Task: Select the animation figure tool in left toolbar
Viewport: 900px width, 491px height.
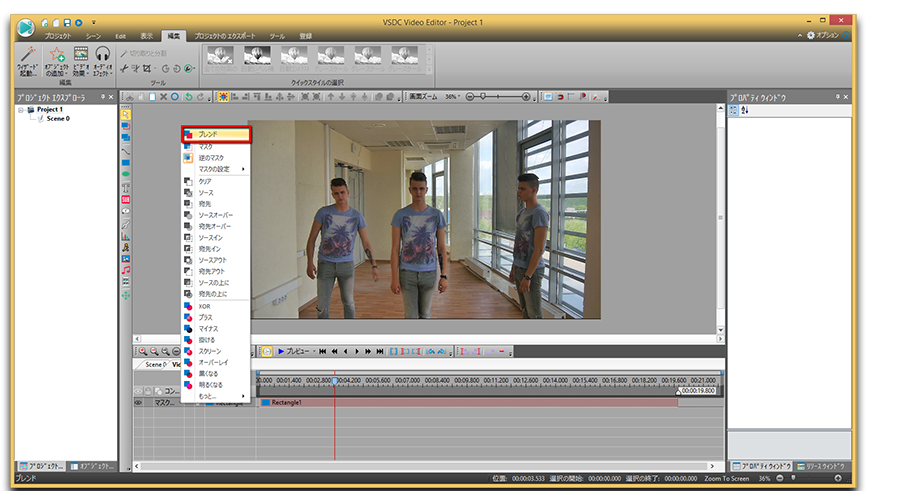Action: pyautogui.click(x=125, y=248)
